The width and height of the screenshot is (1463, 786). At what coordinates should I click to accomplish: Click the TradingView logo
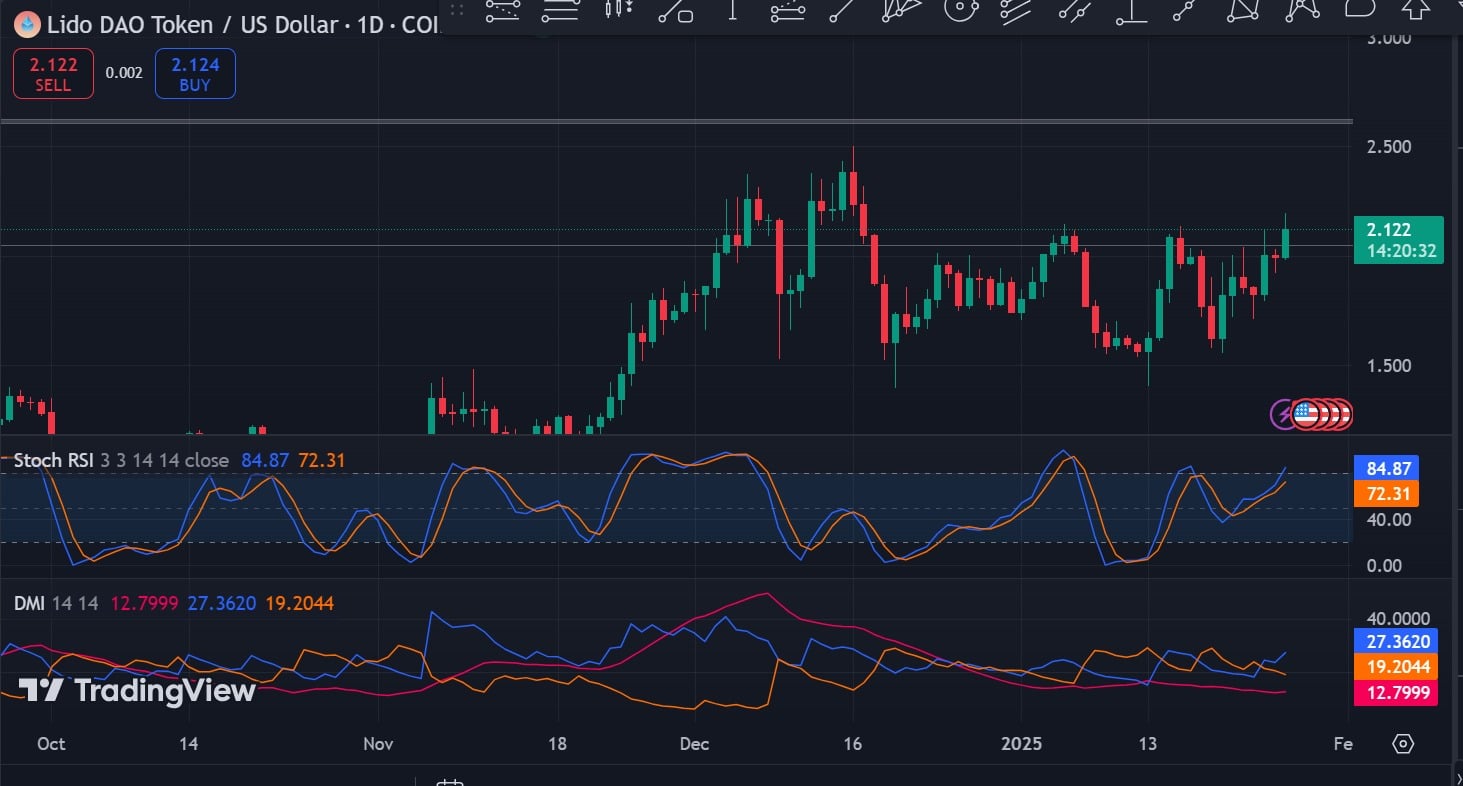click(137, 690)
